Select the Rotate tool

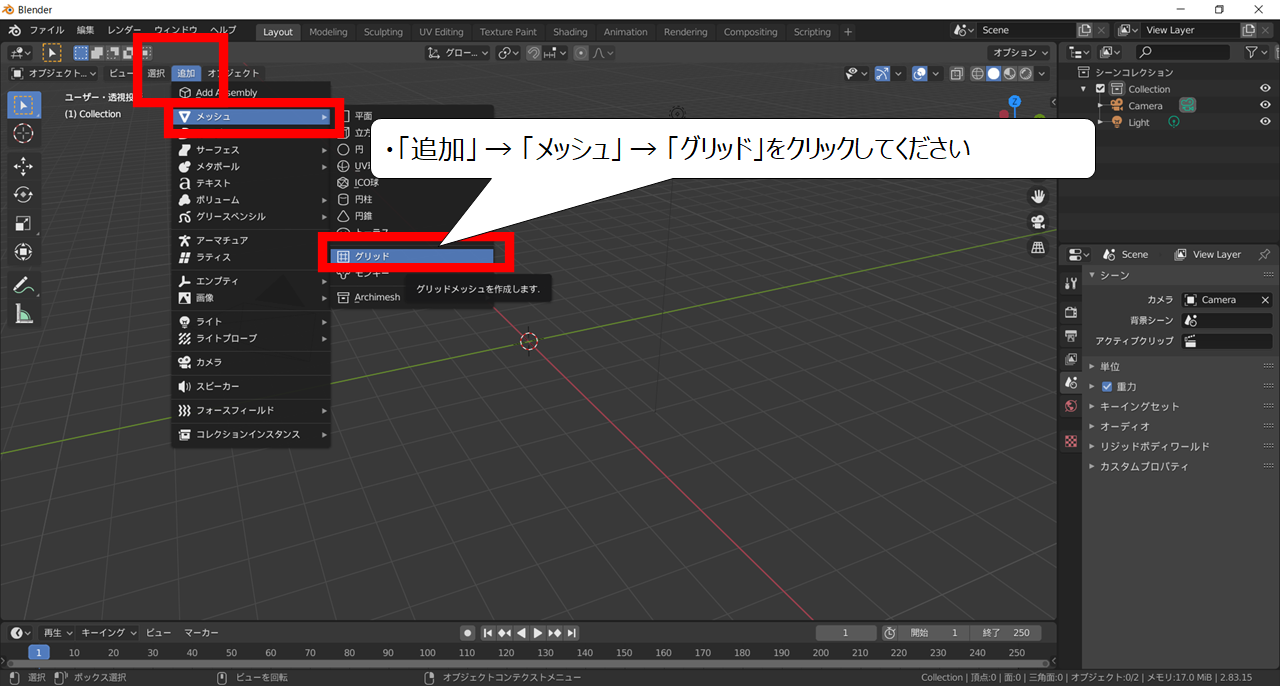click(25, 195)
